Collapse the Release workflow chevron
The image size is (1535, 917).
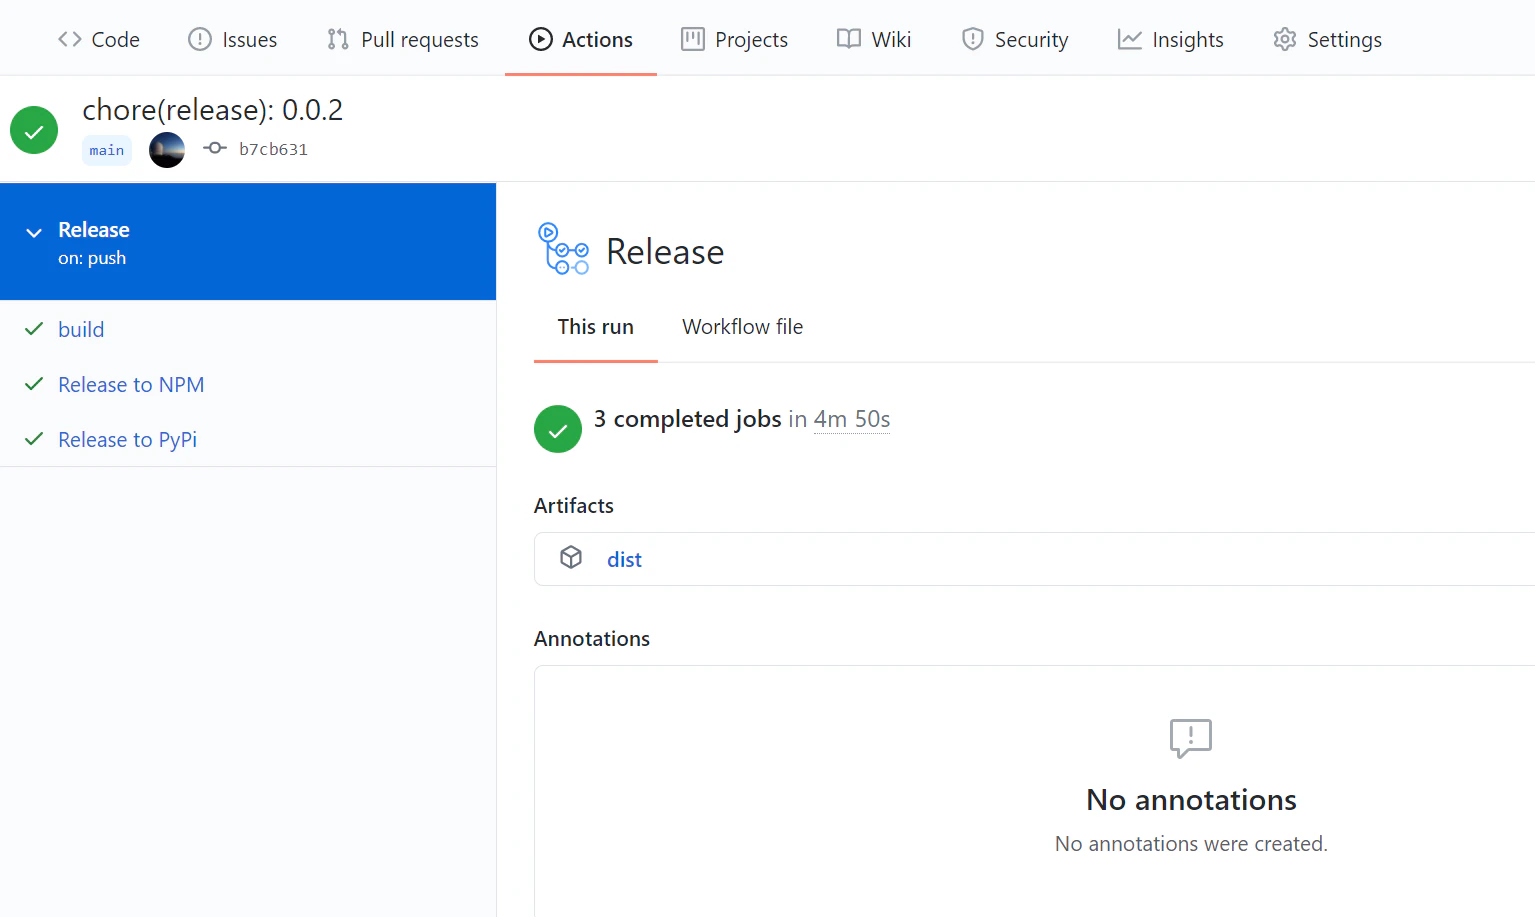coord(34,232)
